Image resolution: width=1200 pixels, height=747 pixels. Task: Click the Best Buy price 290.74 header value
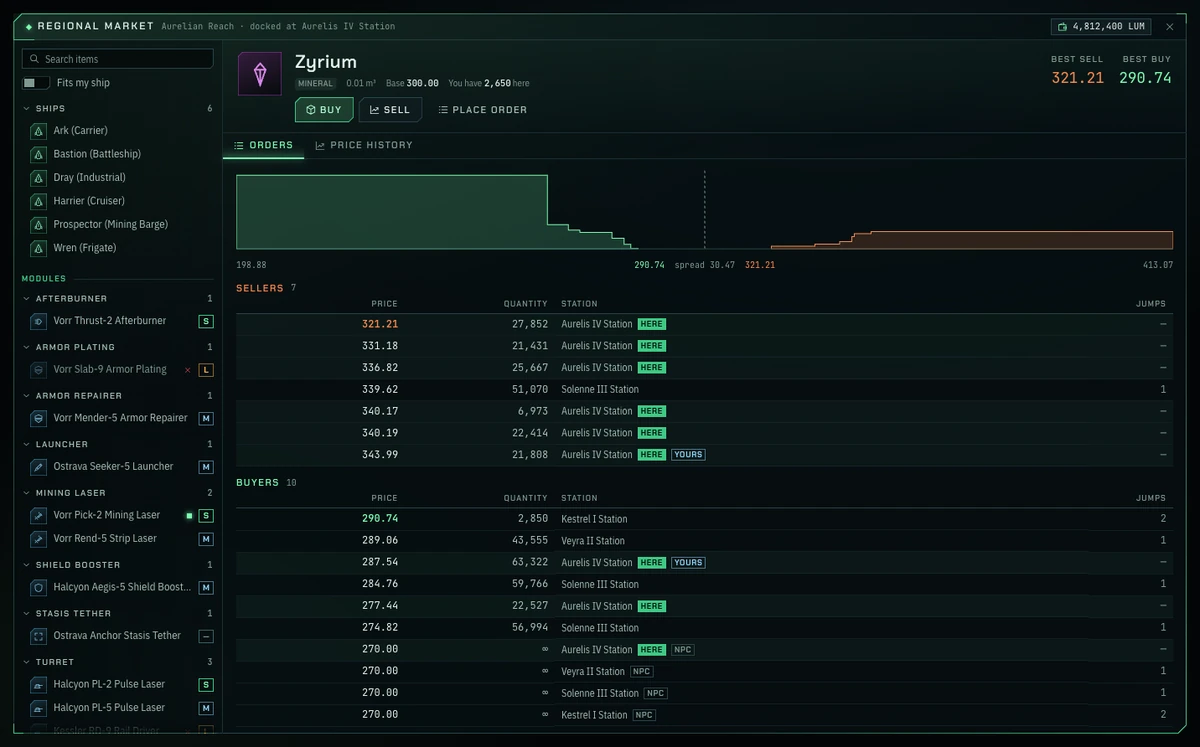coord(1145,78)
